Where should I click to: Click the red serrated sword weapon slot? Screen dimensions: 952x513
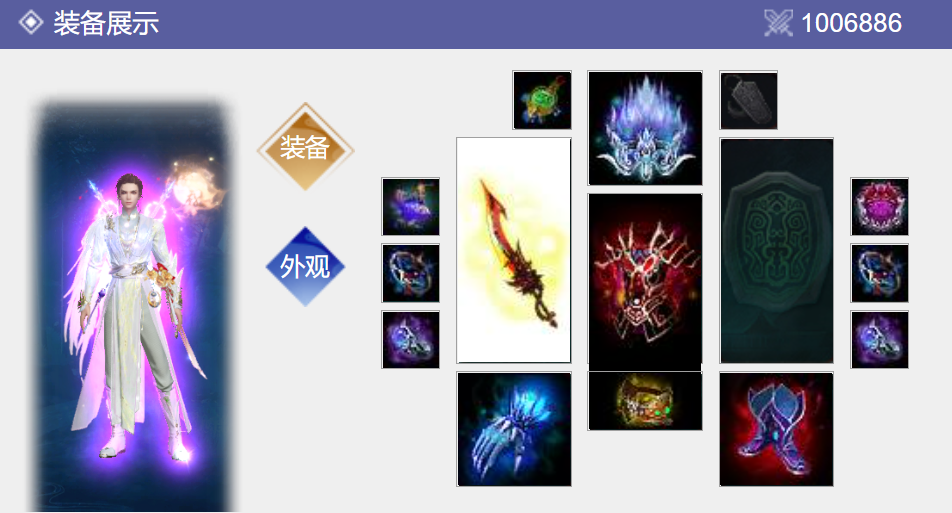[514, 250]
